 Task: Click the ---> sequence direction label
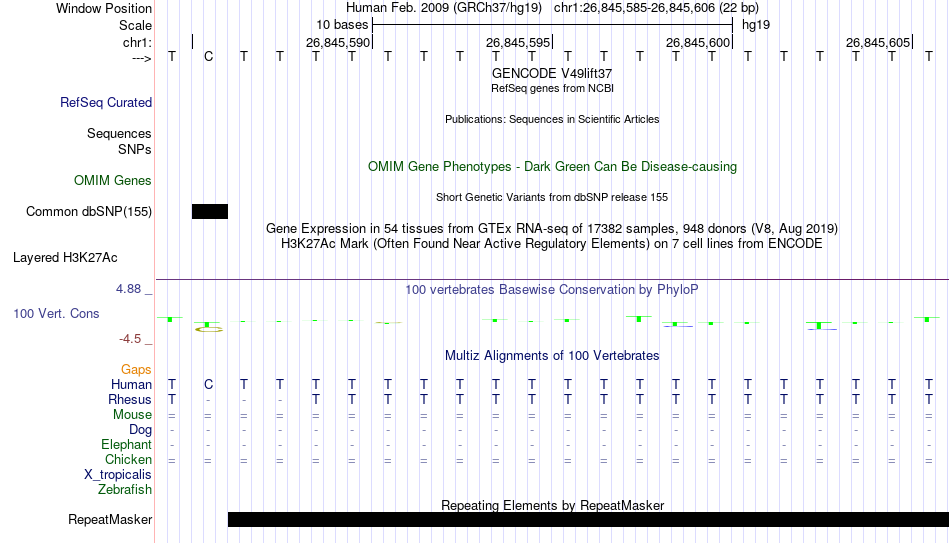tap(141, 58)
